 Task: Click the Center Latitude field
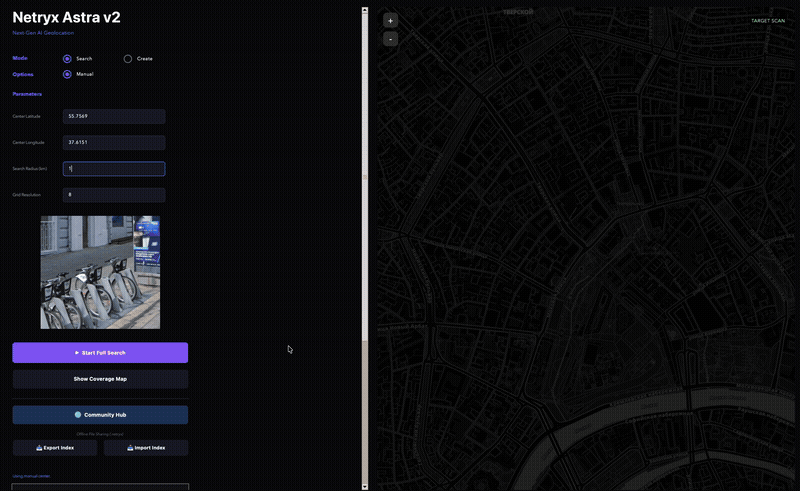[x=114, y=116]
